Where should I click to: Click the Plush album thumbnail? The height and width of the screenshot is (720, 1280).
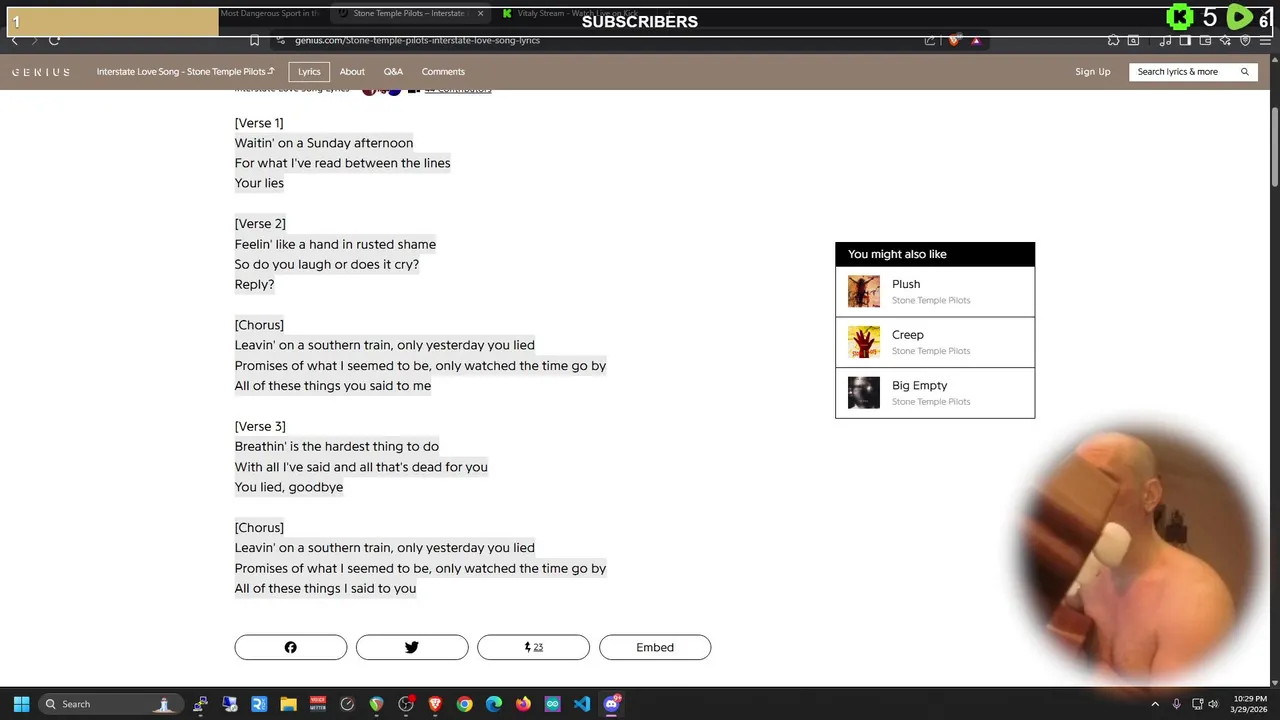[864, 292]
